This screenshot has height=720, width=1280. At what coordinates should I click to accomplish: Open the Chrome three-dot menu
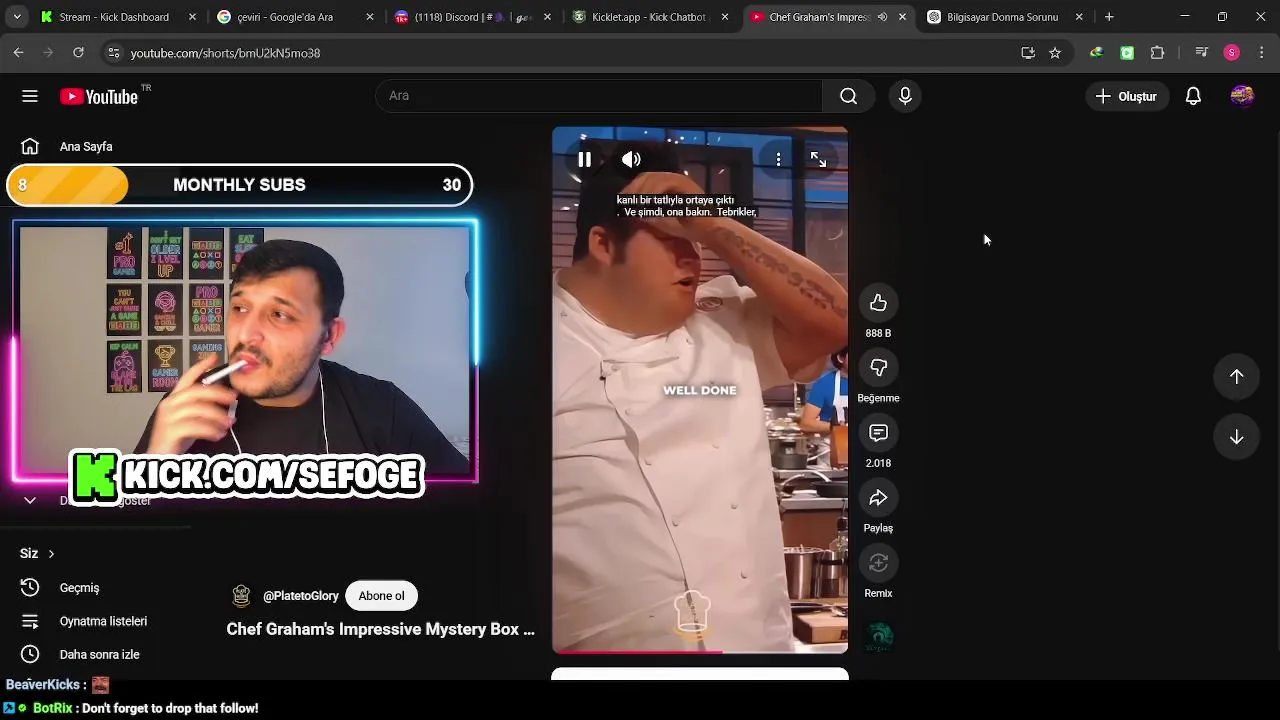1262,53
